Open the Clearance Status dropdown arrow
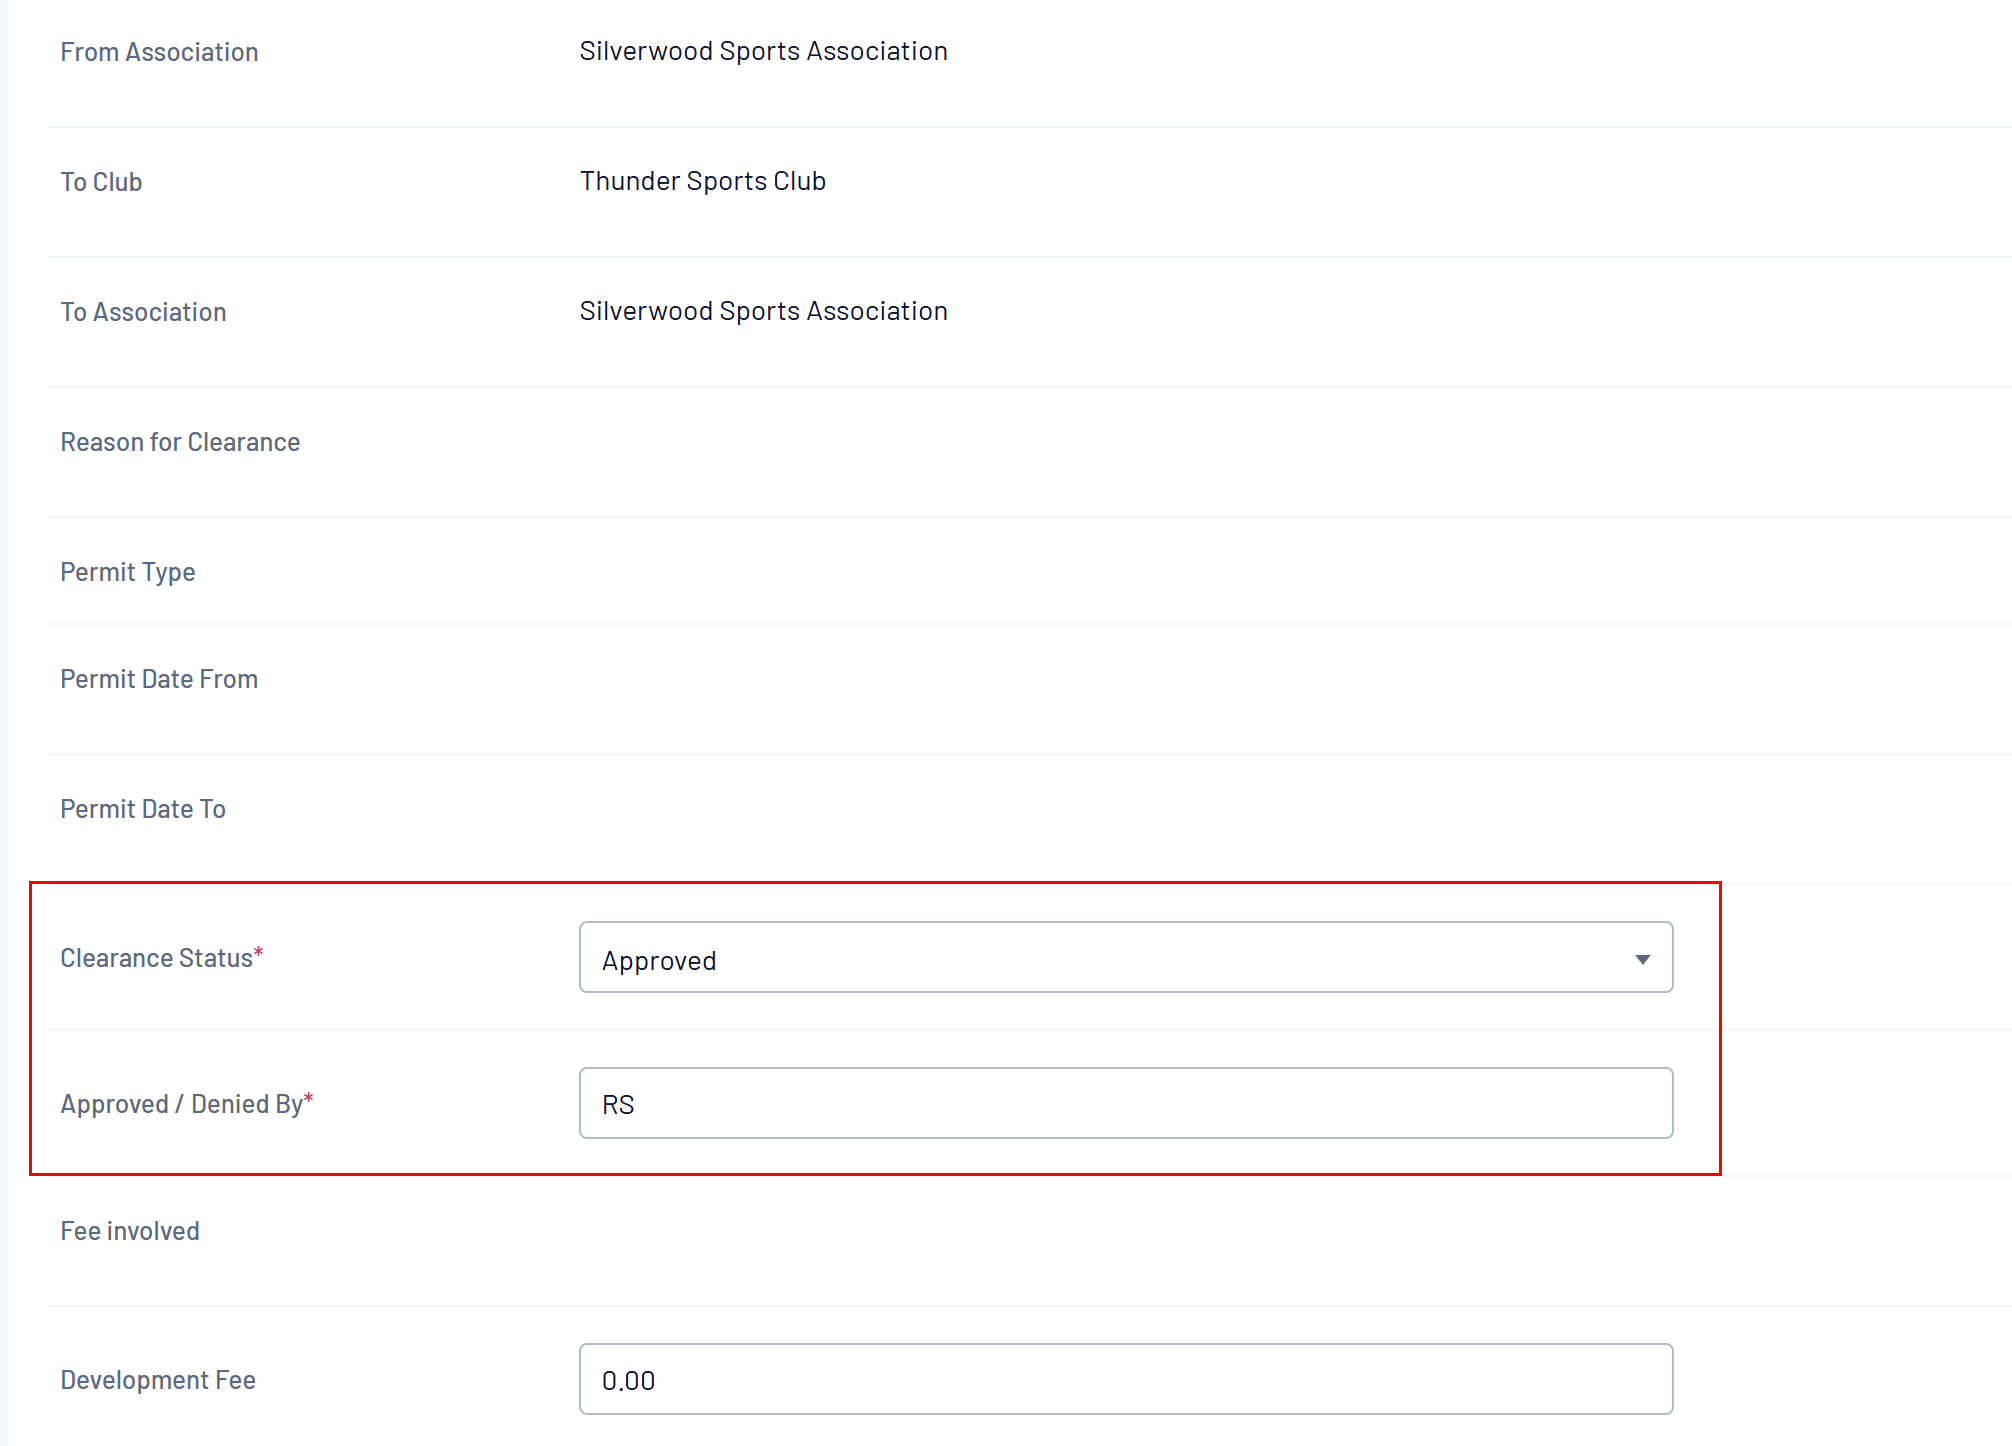The height and width of the screenshot is (1446, 2012). [x=1641, y=959]
